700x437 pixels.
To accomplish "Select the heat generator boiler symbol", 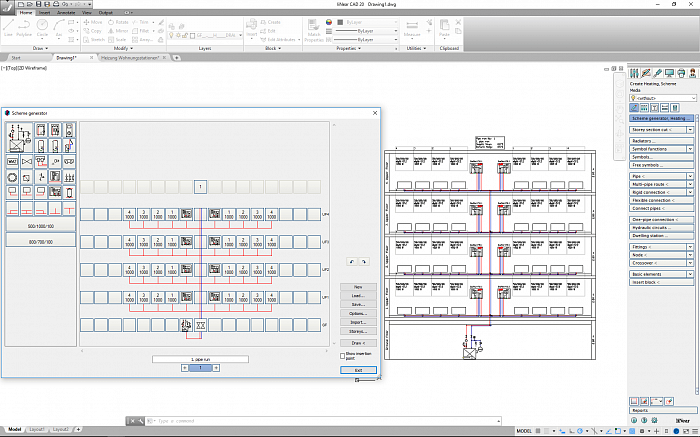I will coord(19,138).
